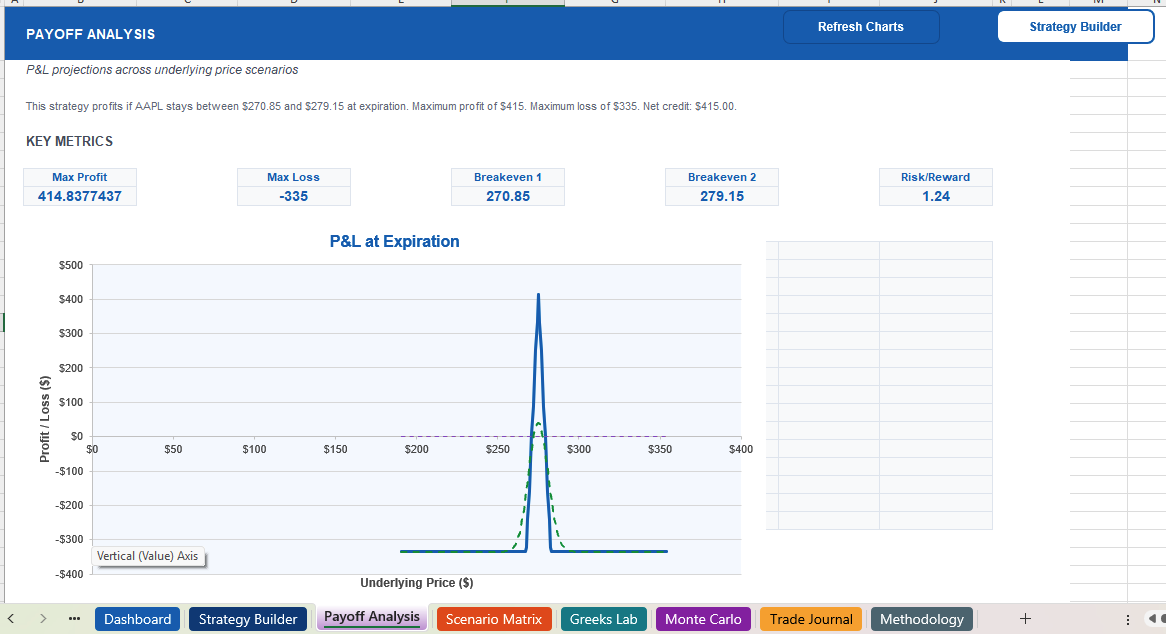This screenshot has height=634, width=1166.
Task: Show hidden sheet tabs via ellipsis icon
Action: [74, 619]
